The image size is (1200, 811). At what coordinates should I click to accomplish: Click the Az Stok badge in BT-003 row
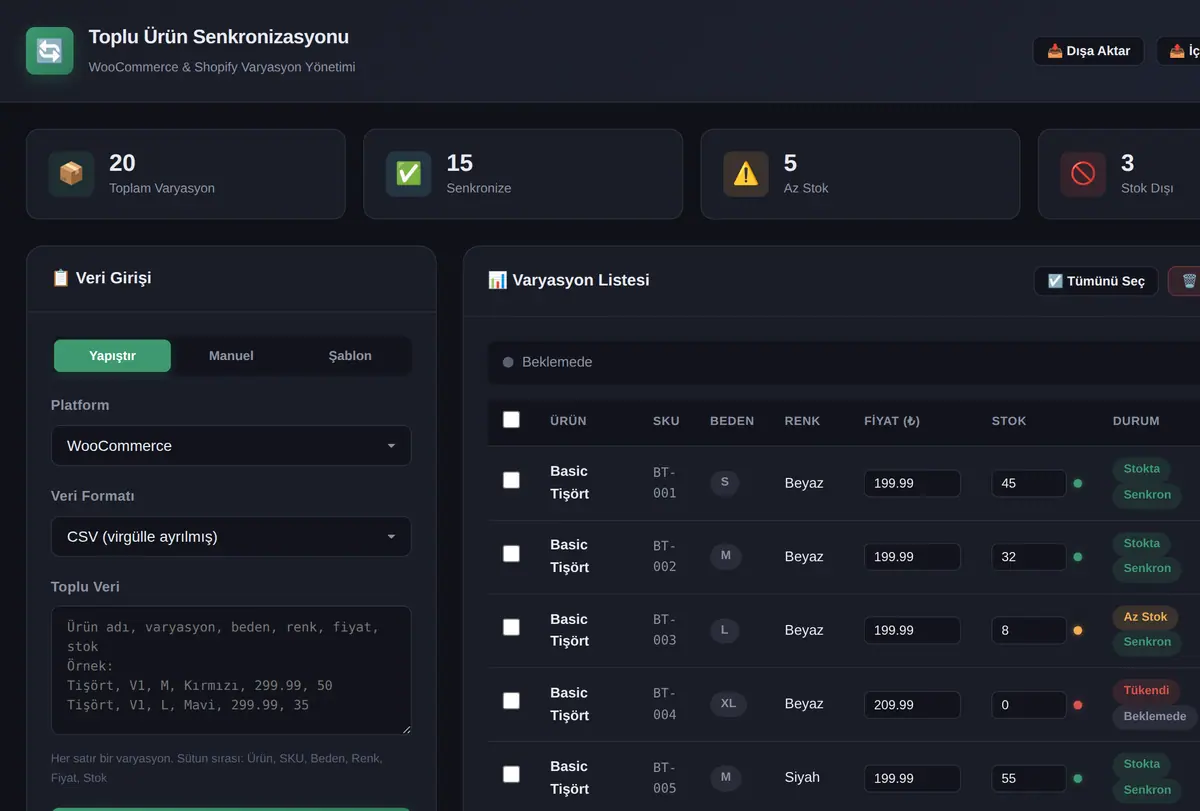tap(1145, 617)
